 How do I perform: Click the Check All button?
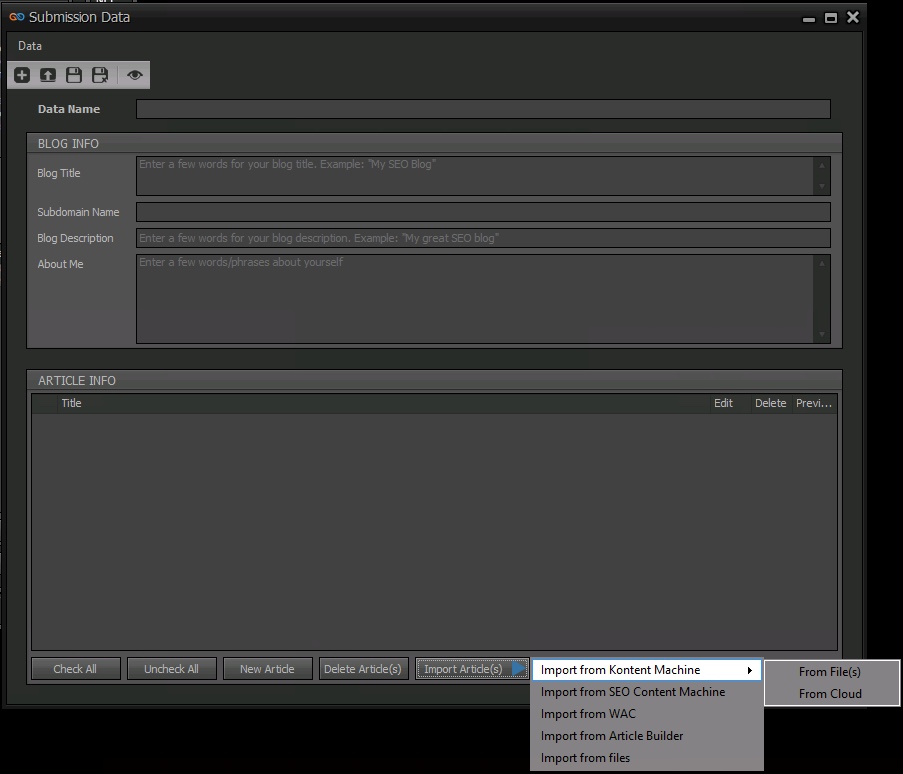pos(75,669)
